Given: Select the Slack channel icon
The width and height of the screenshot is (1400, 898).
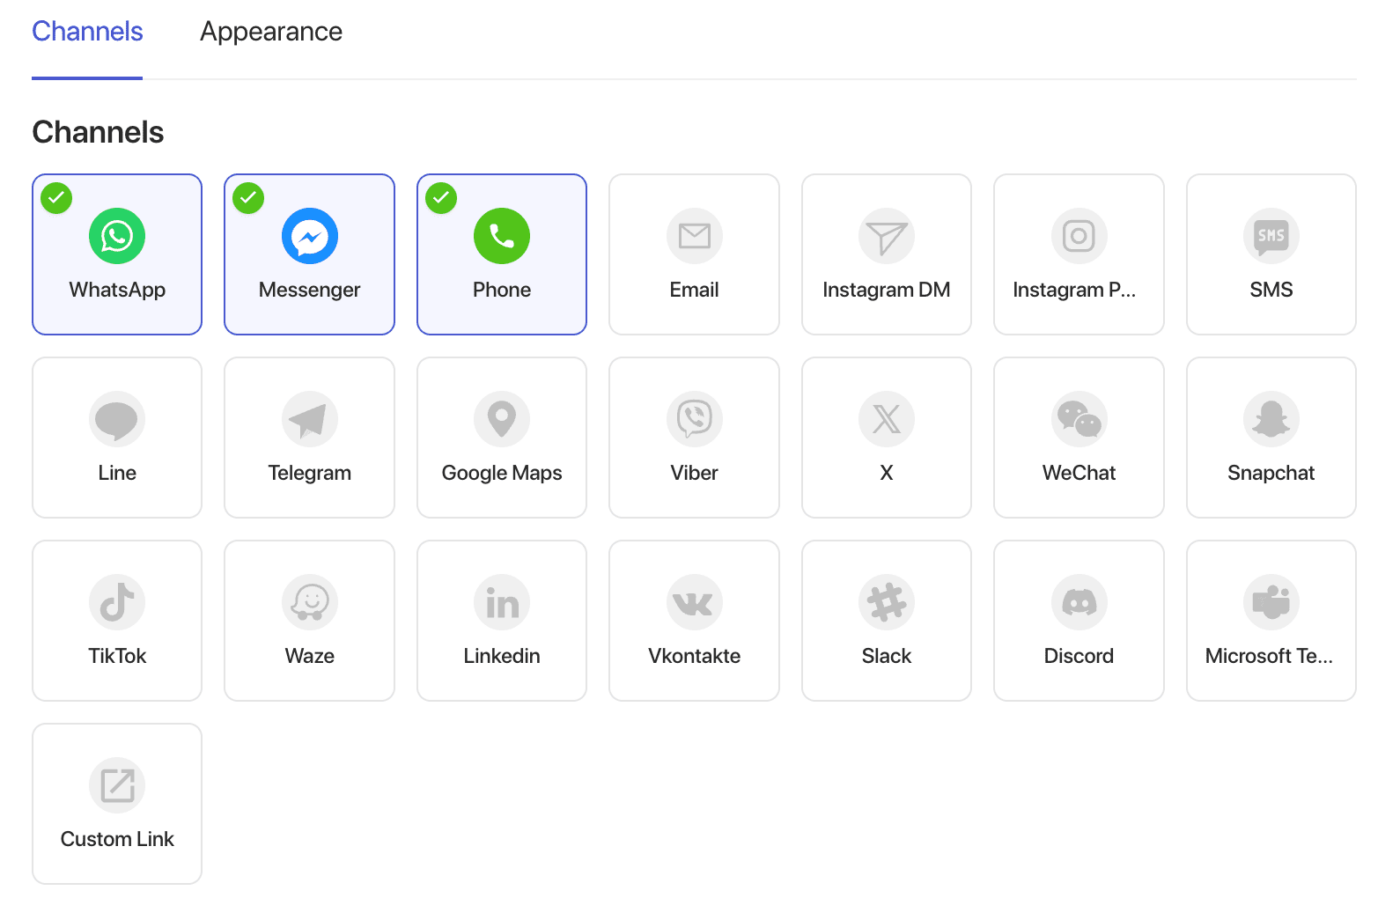Looking at the screenshot, I should pyautogui.click(x=886, y=602).
